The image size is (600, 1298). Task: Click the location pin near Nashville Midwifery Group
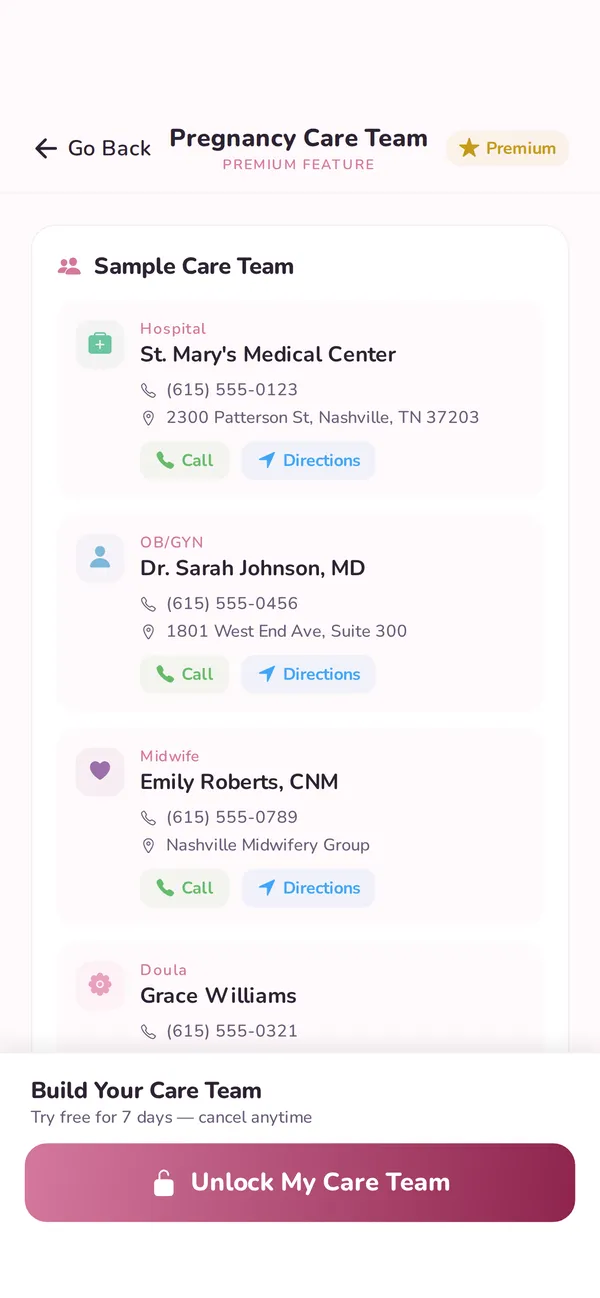click(150, 845)
